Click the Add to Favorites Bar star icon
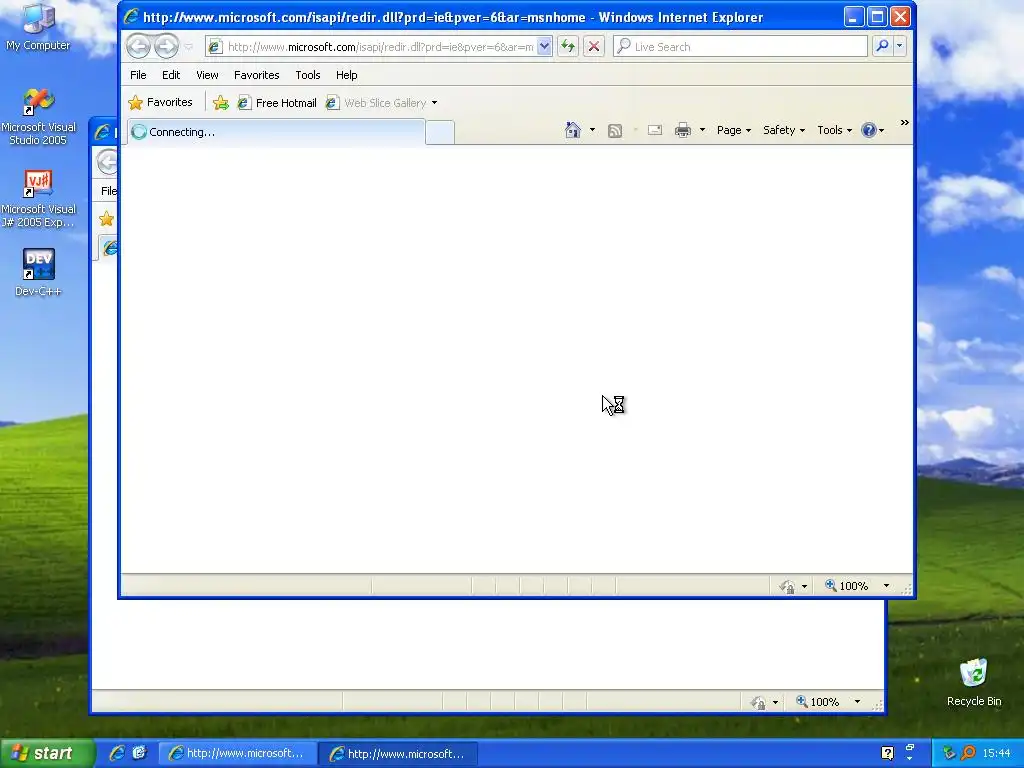Image resolution: width=1024 pixels, height=768 pixels. pyautogui.click(x=221, y=103)
